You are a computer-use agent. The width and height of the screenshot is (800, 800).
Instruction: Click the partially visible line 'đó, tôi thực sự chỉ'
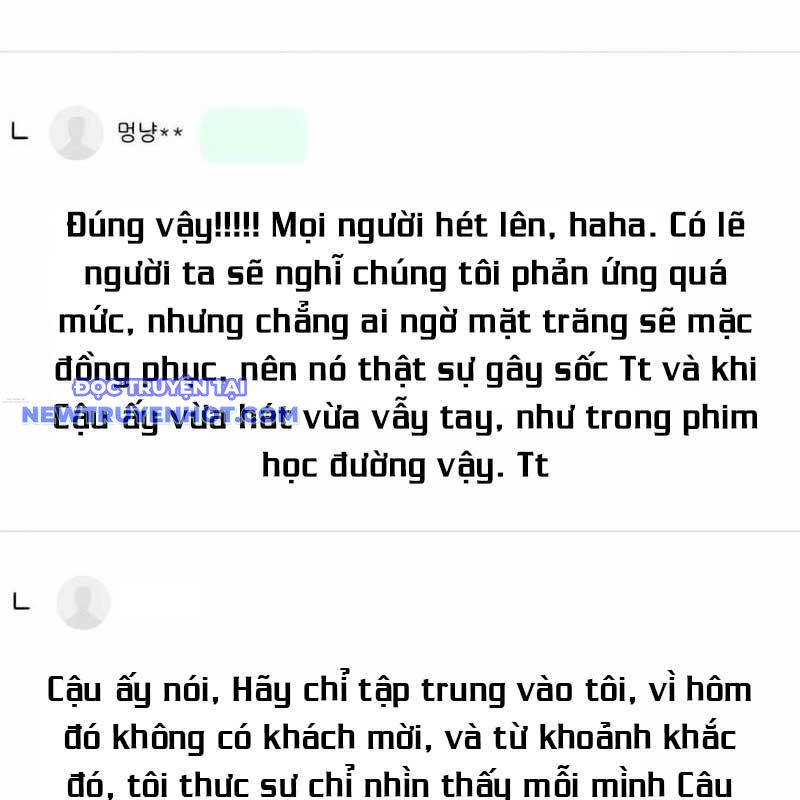(399, 785)
